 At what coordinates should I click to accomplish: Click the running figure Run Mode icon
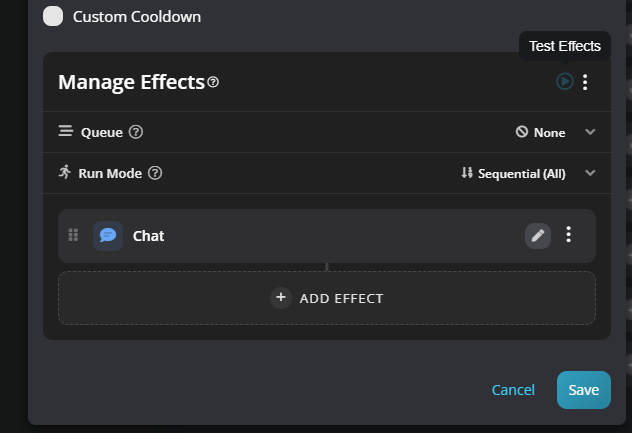click(x=66, y=173)
